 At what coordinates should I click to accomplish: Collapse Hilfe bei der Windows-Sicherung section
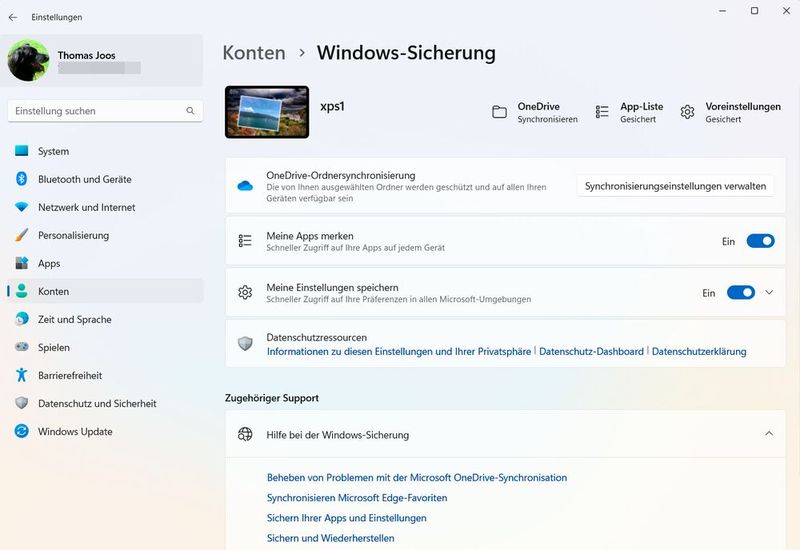[x=769, y=434]
